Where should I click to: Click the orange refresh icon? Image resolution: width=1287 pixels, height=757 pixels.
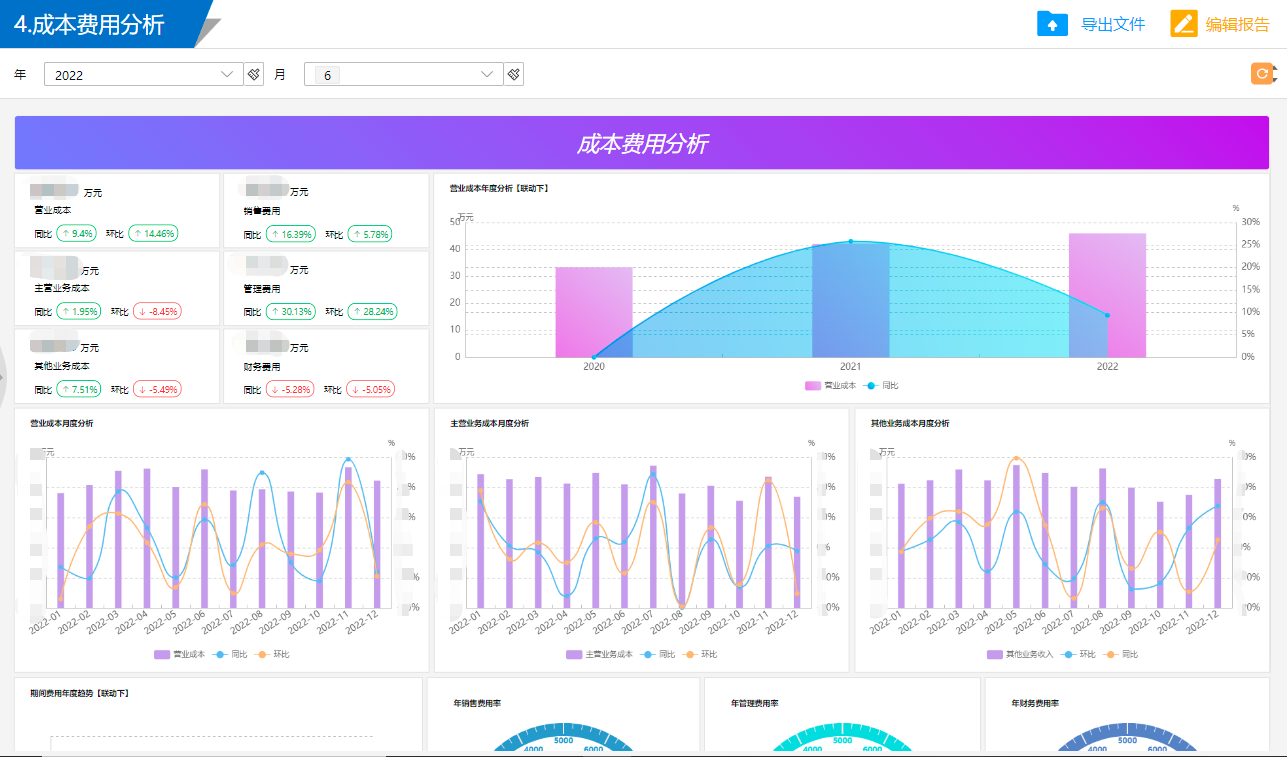click(x=1263, y=73)
